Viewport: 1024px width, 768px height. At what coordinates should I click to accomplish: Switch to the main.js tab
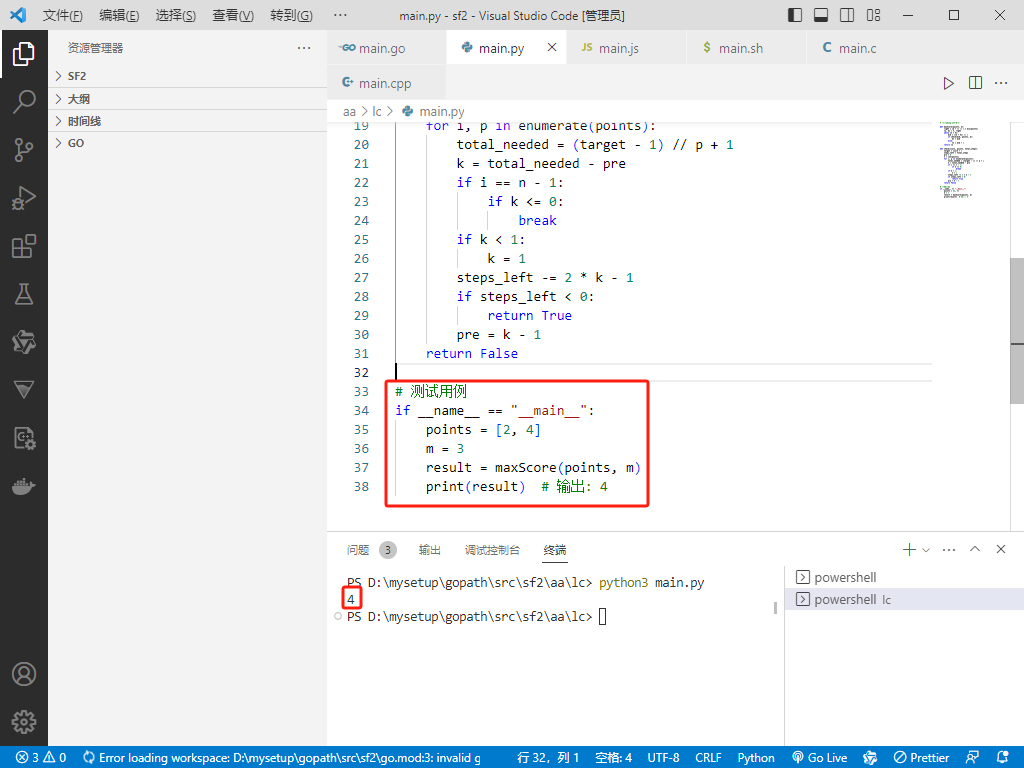[626, 48]
